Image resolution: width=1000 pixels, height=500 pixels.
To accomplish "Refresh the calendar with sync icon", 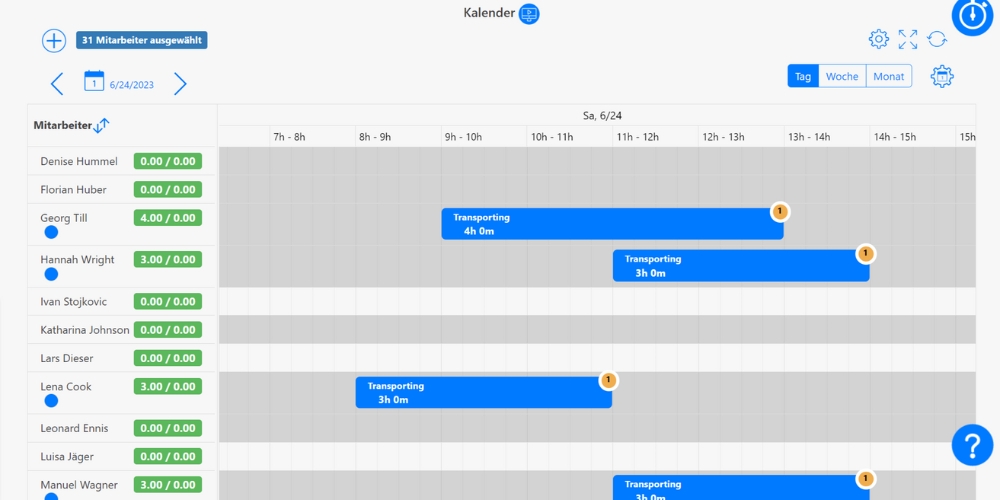I will click(x=937, y=39).
